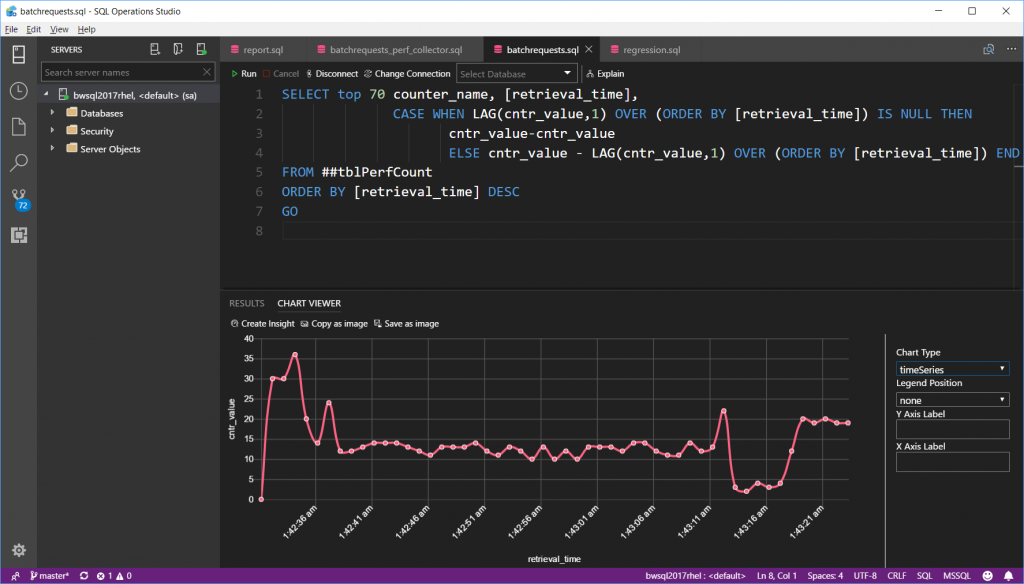Click the Y Axis Label input field
Viewport: 1024px width, 584px height.
click(952, 429)
